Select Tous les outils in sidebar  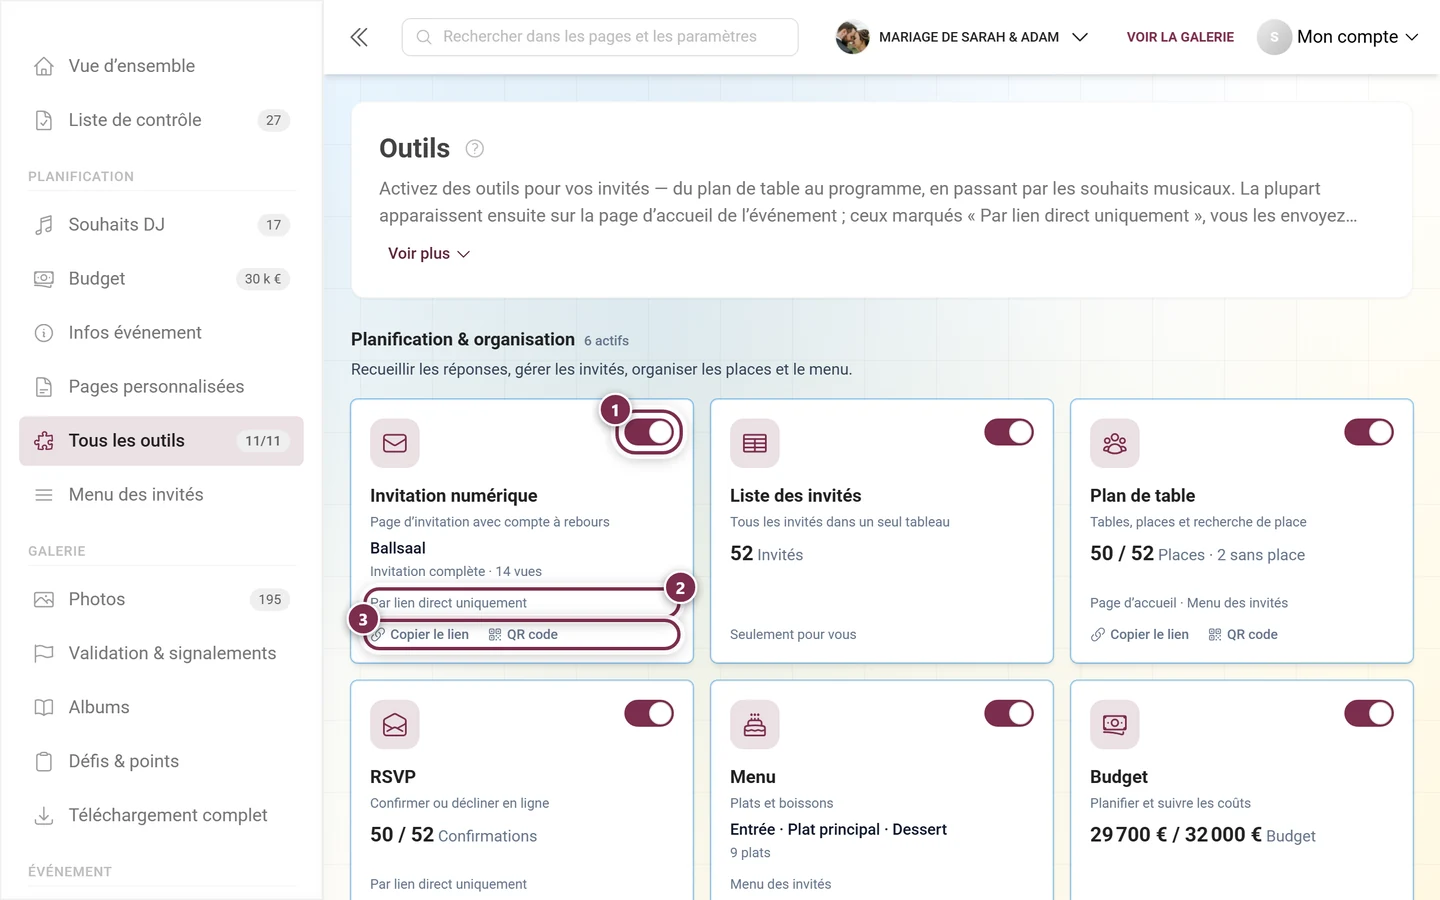coord(161,441)
